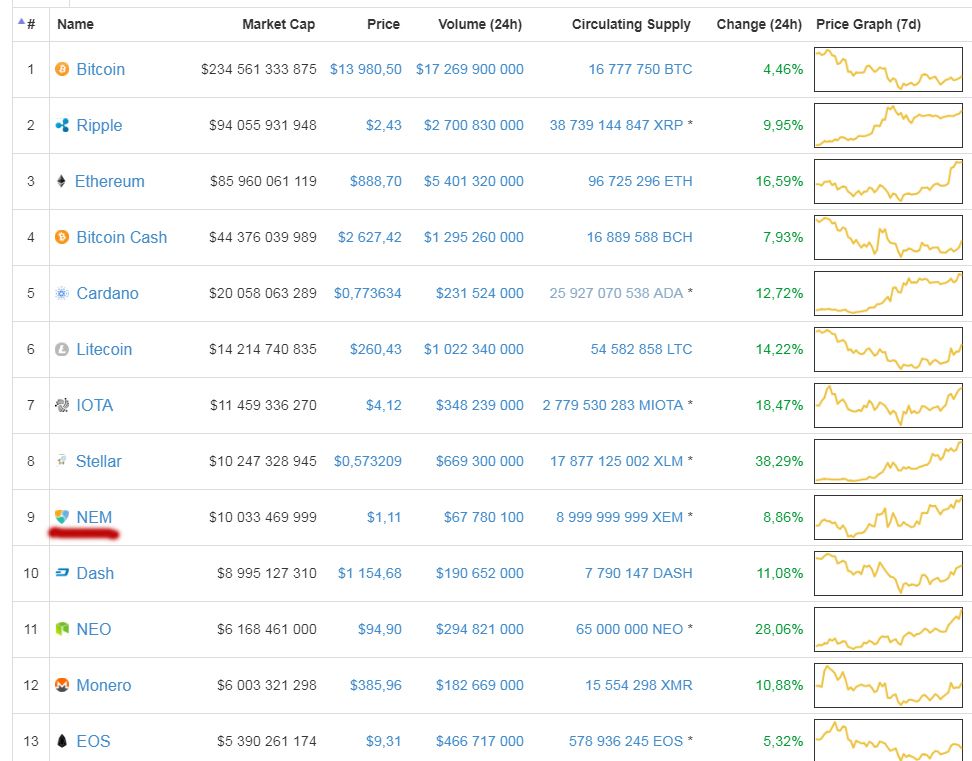Screen dimensions: 972x761
Task: View Monero 7-day price graph
Action: (888, 685)
